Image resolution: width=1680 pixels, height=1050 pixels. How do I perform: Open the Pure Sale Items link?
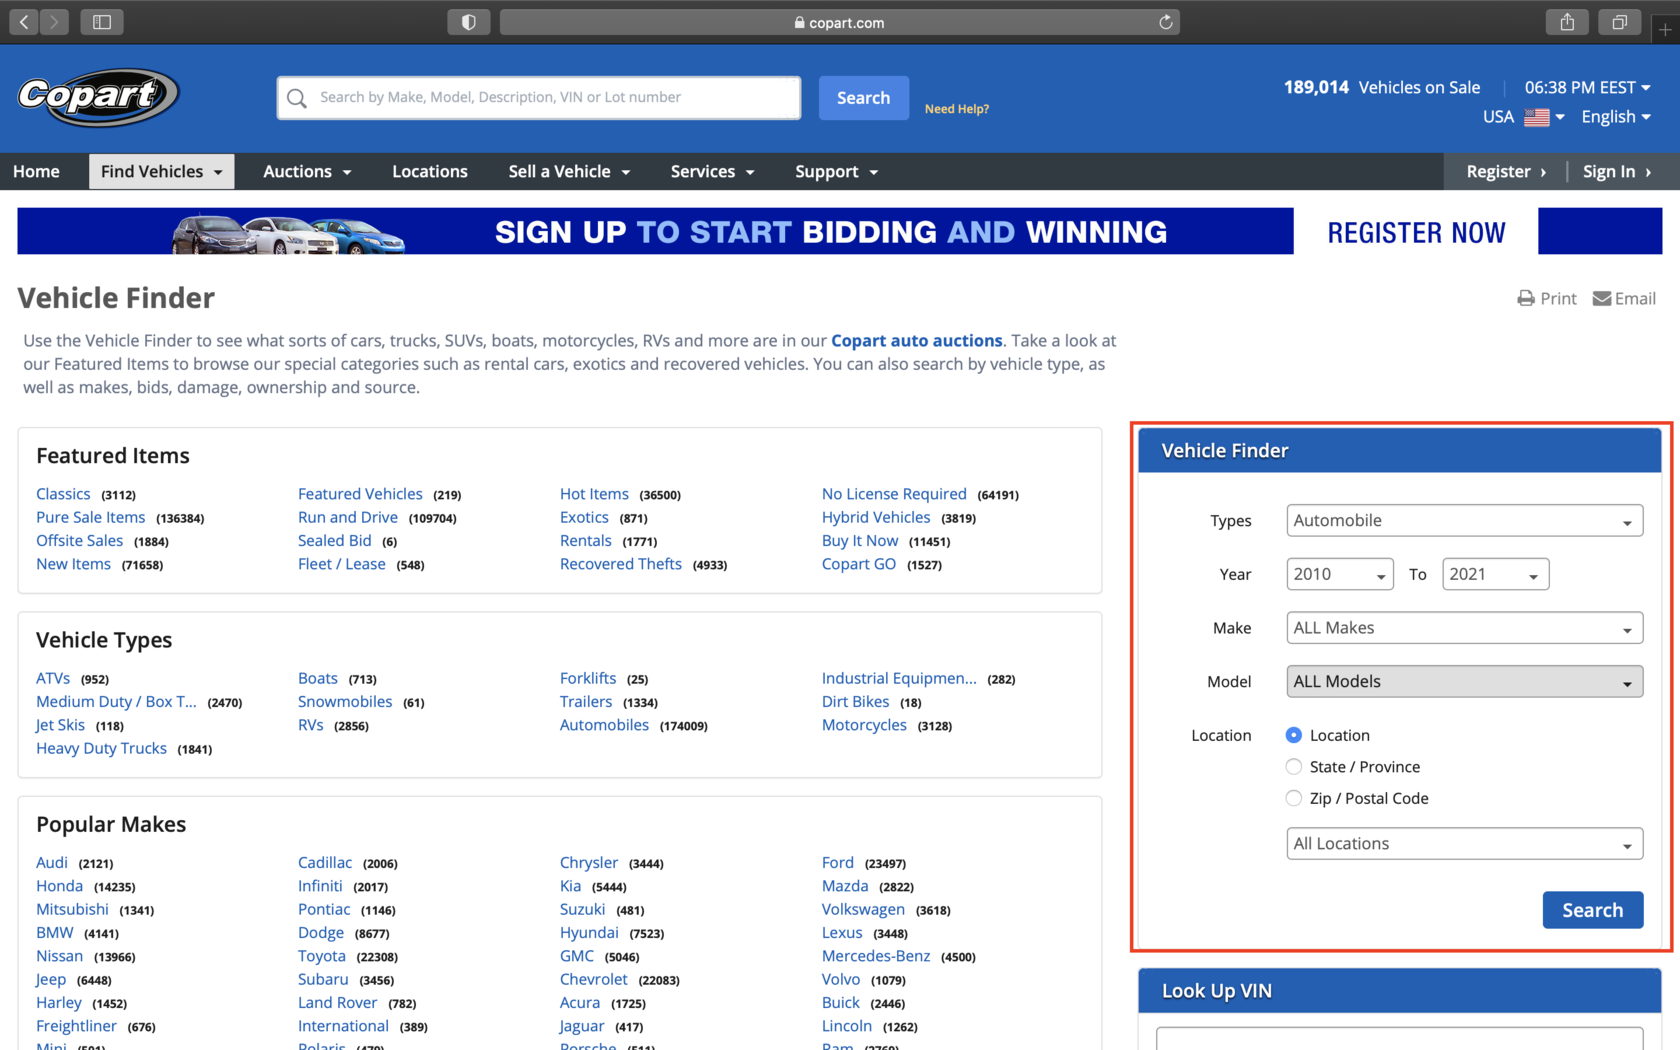91,517
